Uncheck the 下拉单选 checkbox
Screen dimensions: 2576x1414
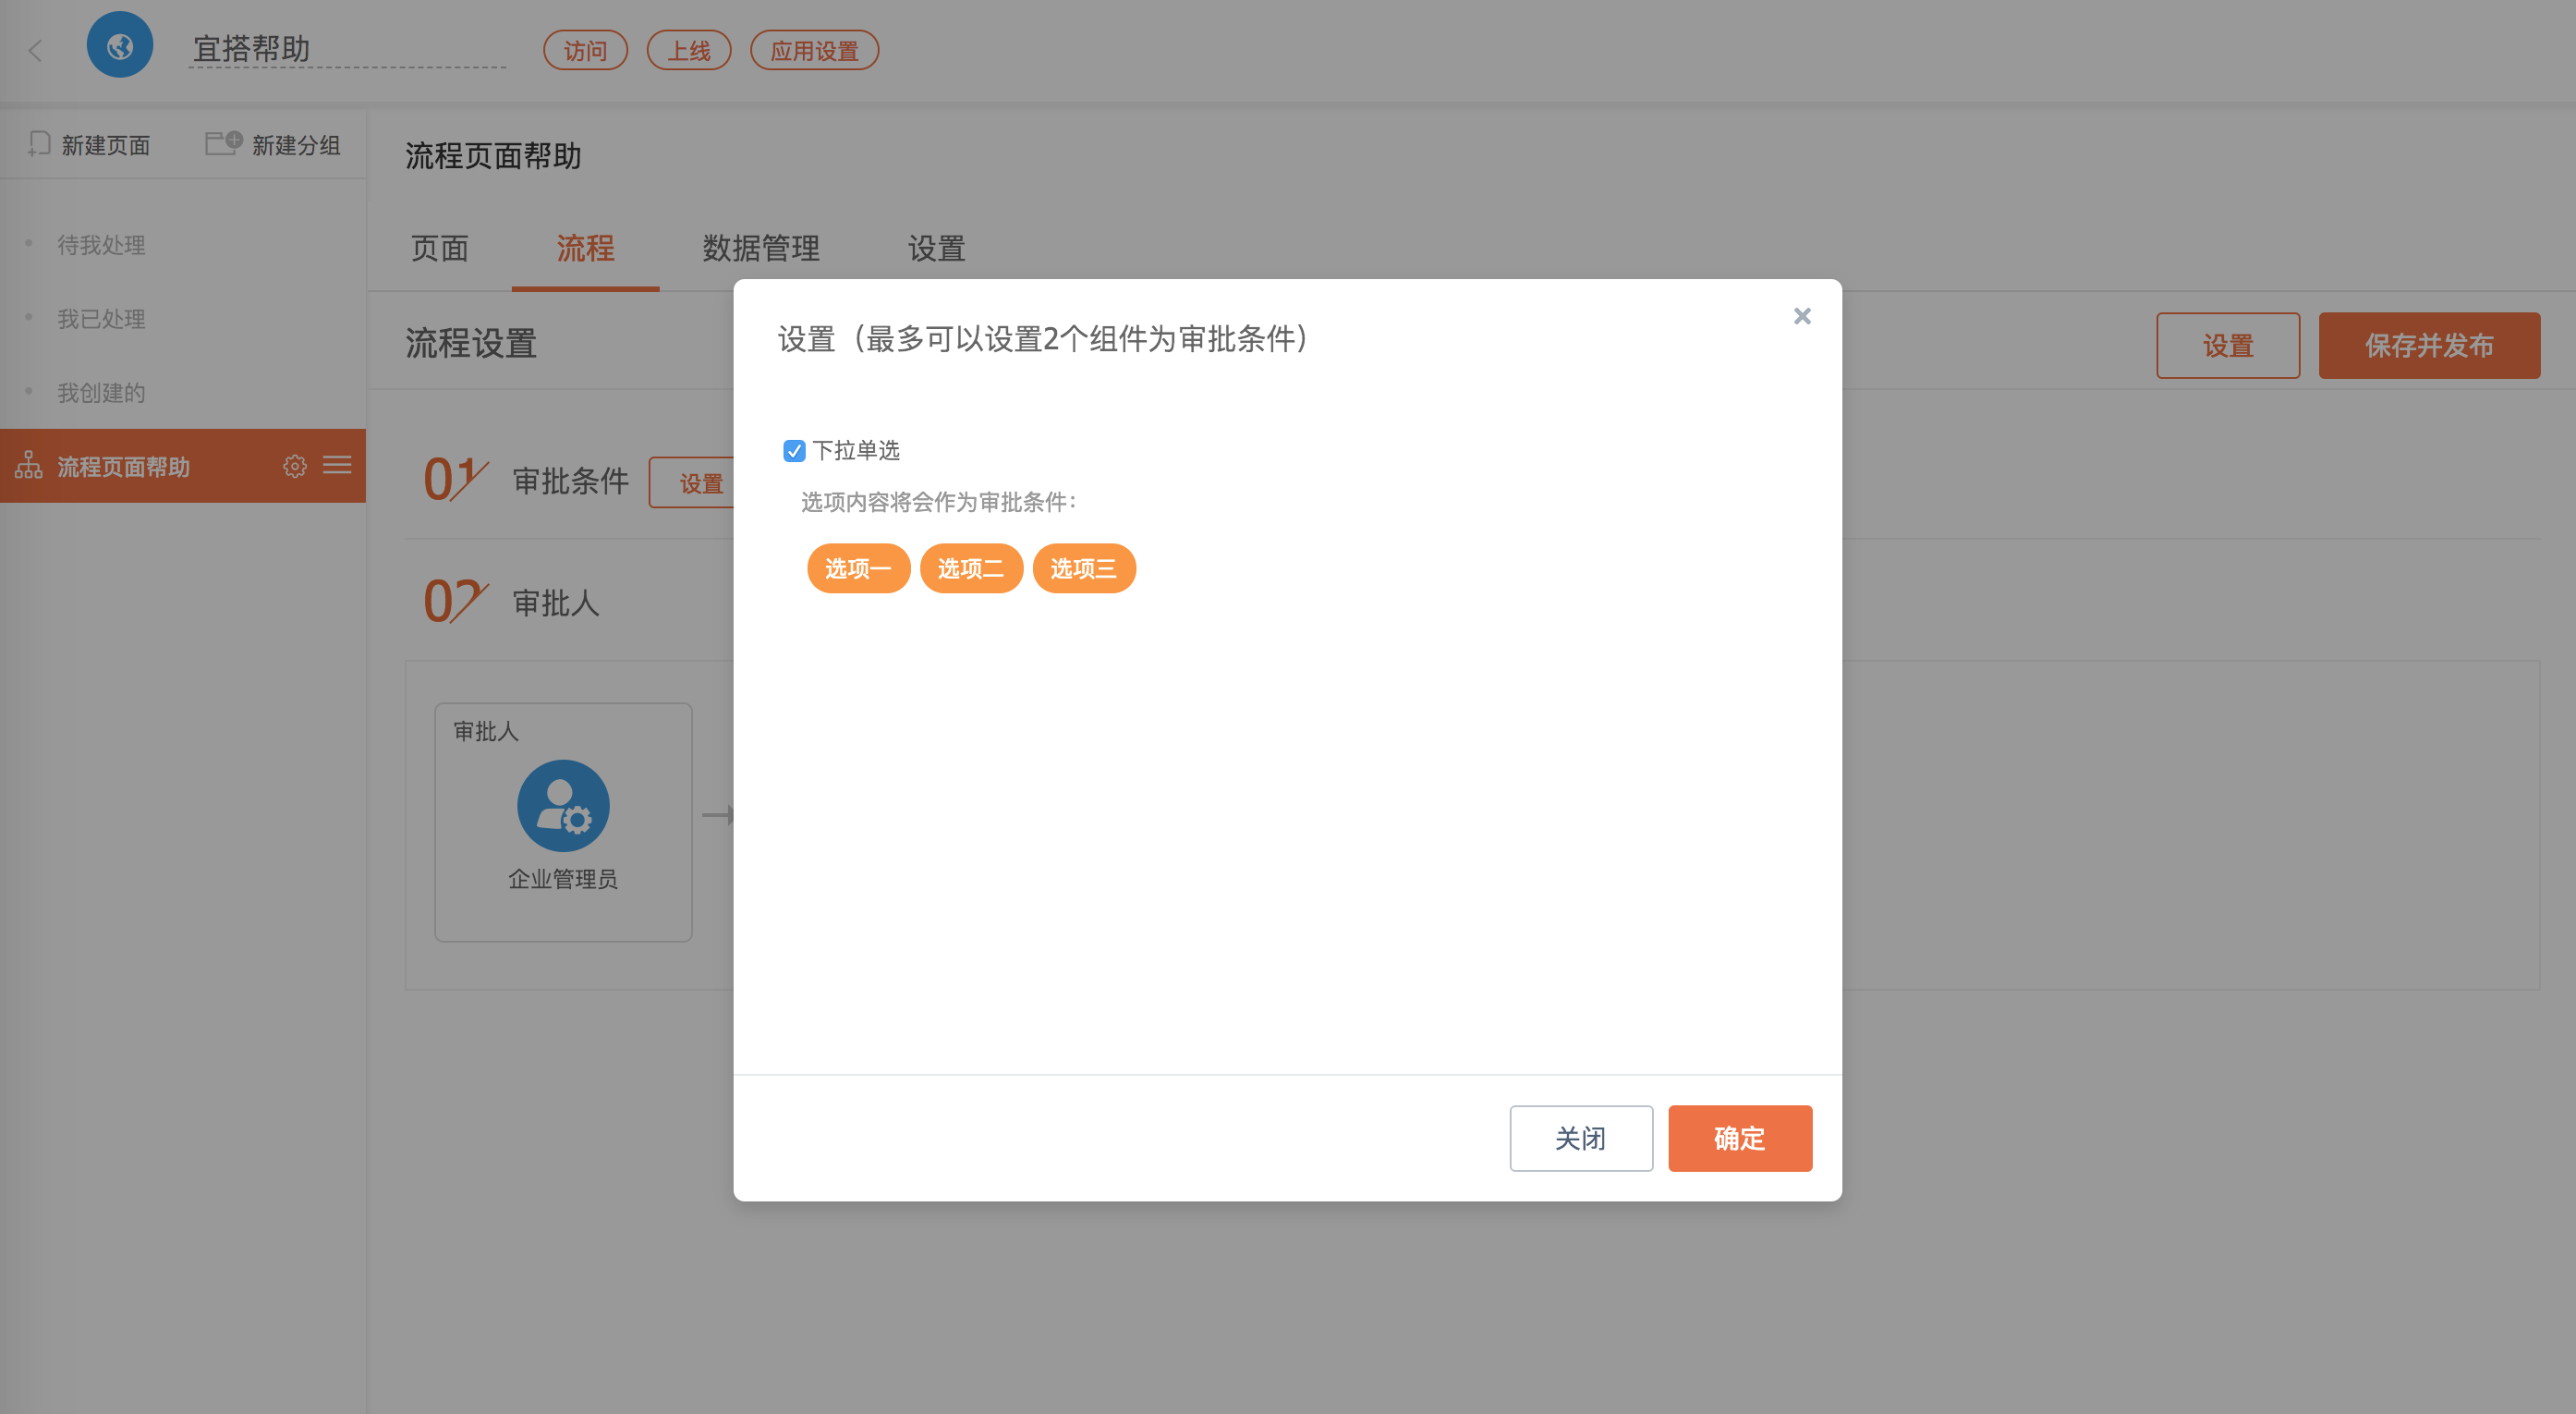[x=794, y=451]
